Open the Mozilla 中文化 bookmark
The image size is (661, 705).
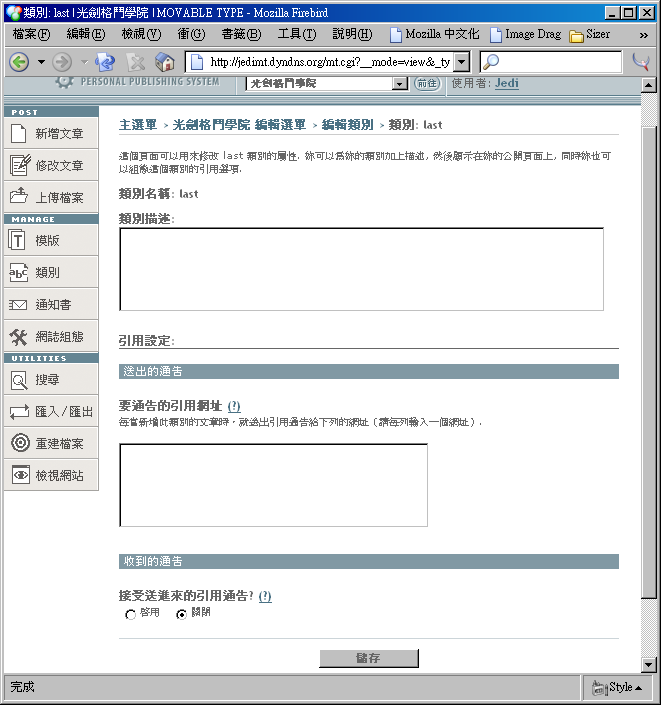(434, 34)
